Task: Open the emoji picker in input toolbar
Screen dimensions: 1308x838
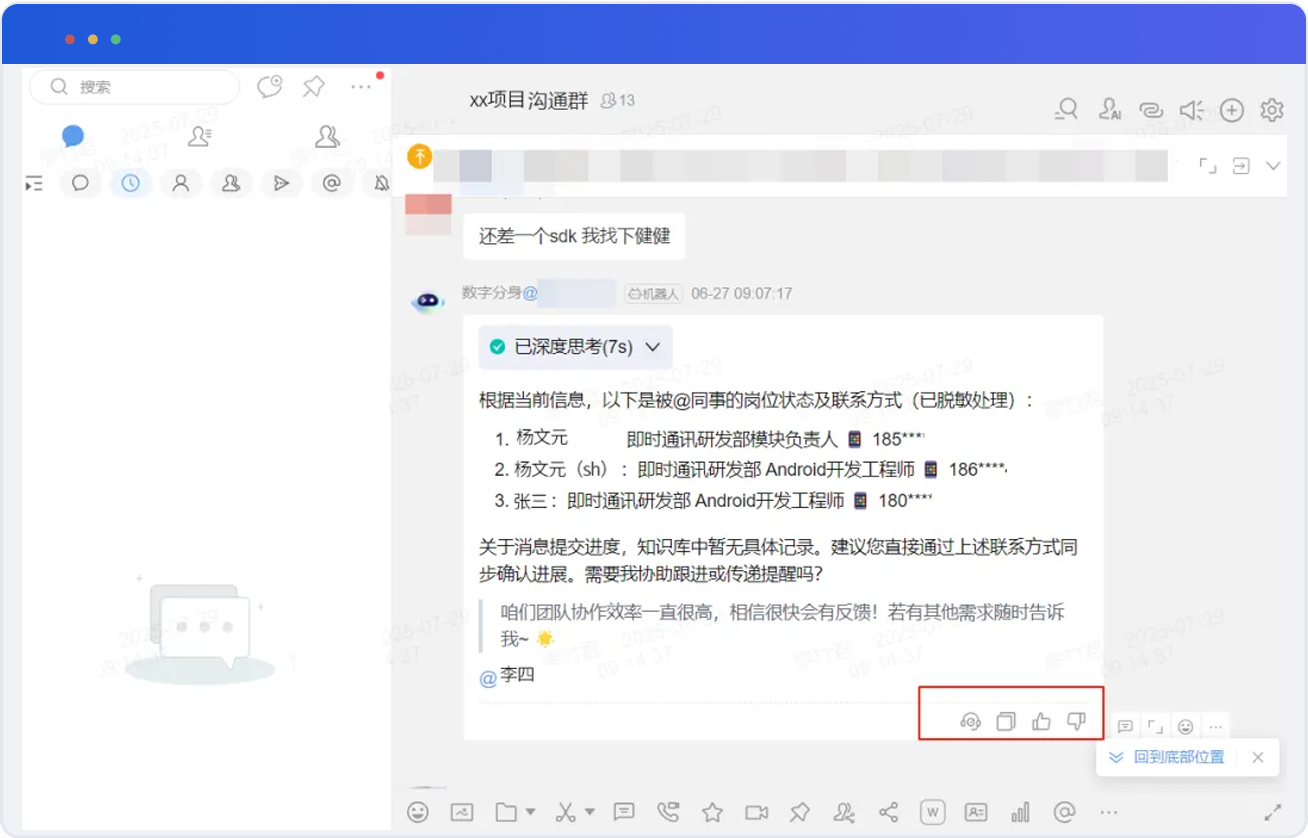Action: pos(418,812)
